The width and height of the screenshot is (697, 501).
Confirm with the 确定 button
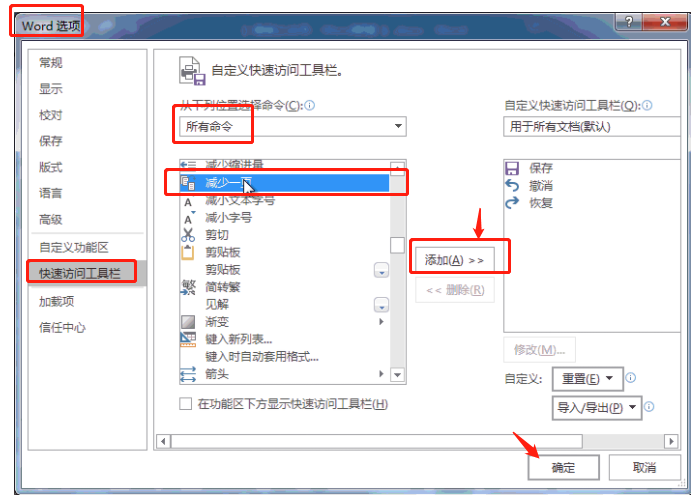click(x=563, y=467)
